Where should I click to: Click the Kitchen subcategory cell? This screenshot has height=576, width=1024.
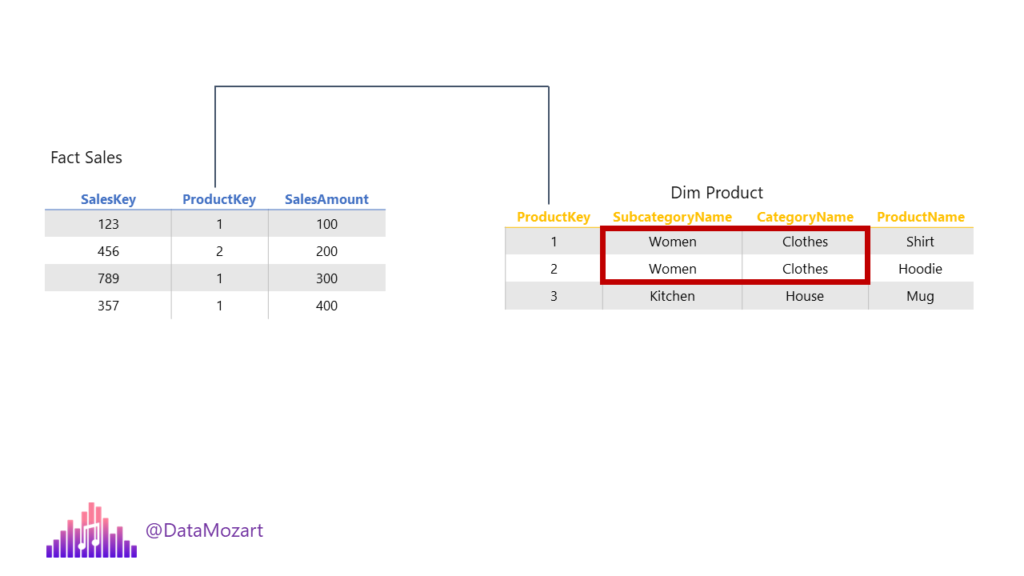(x=672, y=296)
